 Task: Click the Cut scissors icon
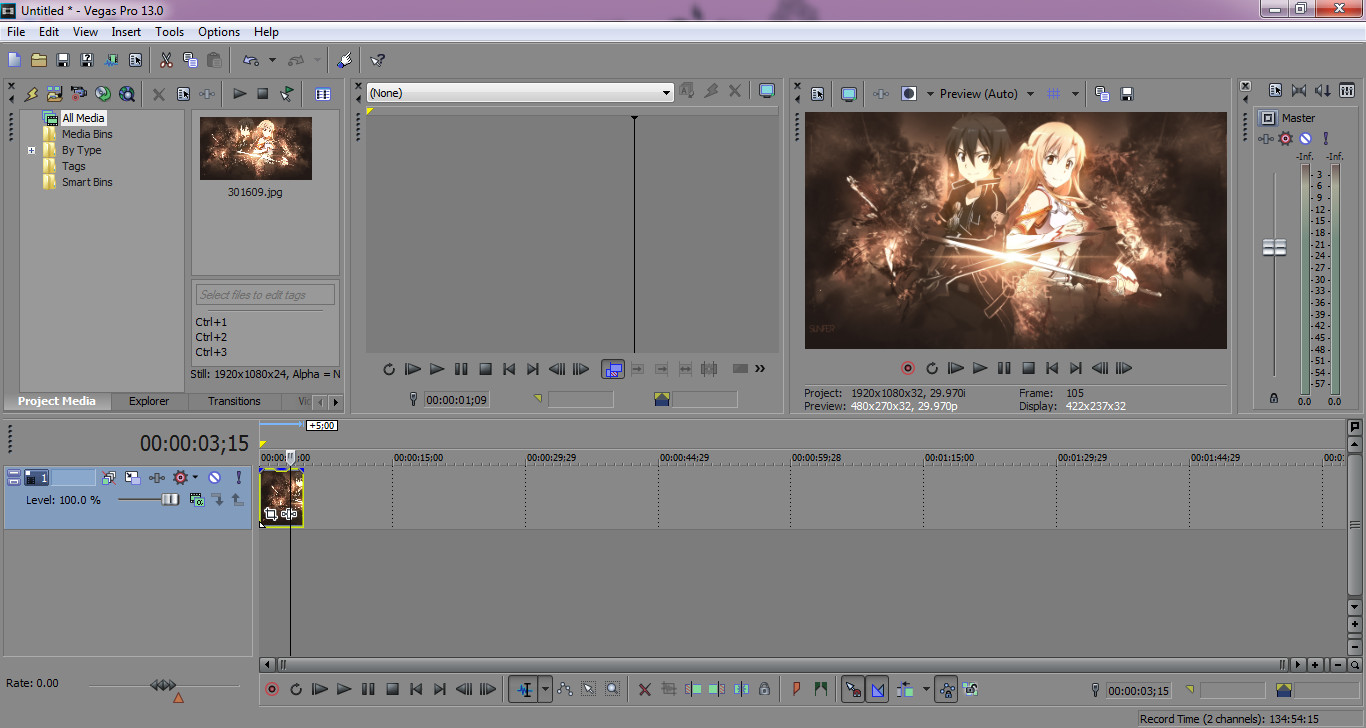pyautogui.click(x=166, y=60)
